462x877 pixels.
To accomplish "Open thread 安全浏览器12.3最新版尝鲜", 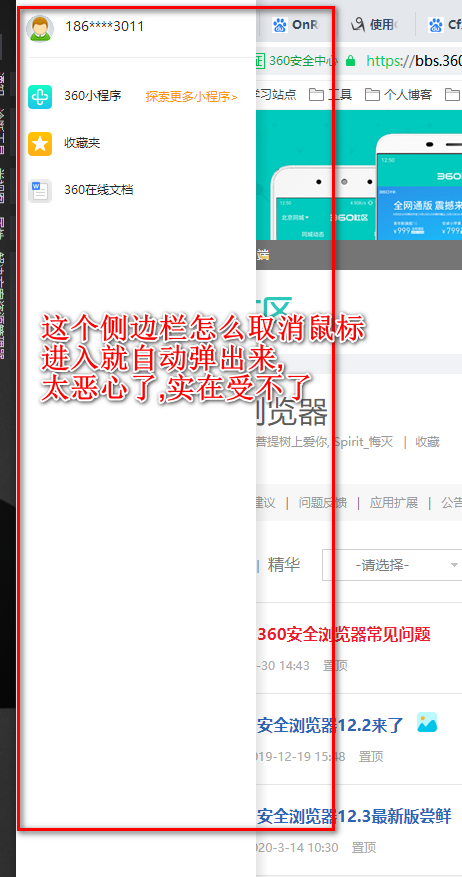I will tap(354, 817).
